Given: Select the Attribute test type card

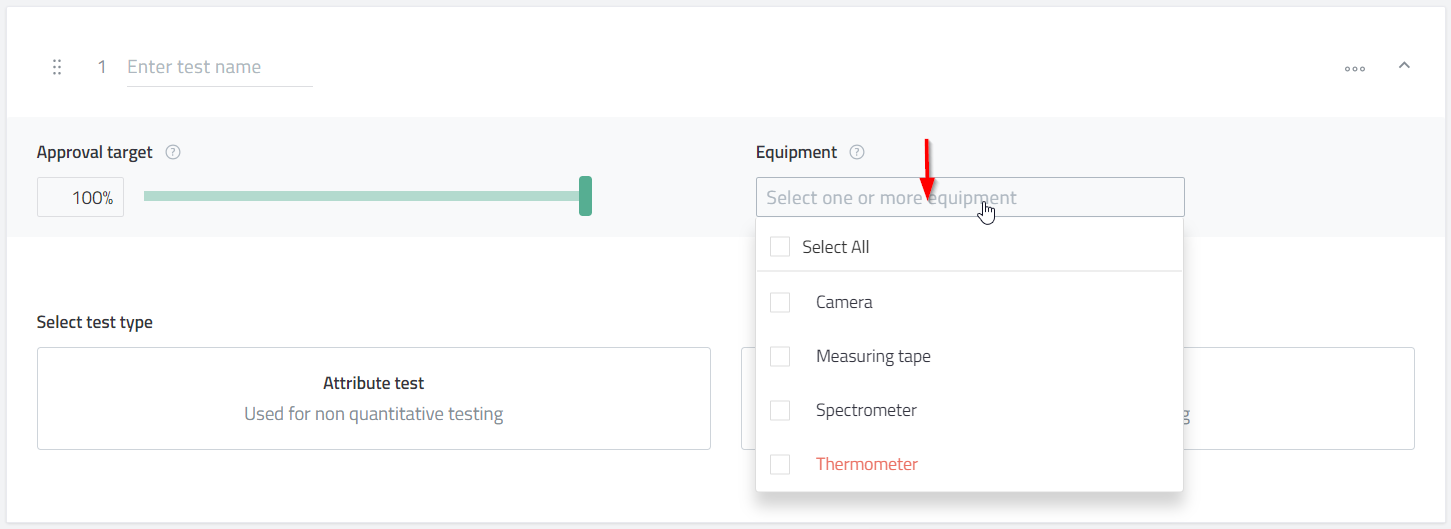Looking at the screenshot, I should point(373,398).
